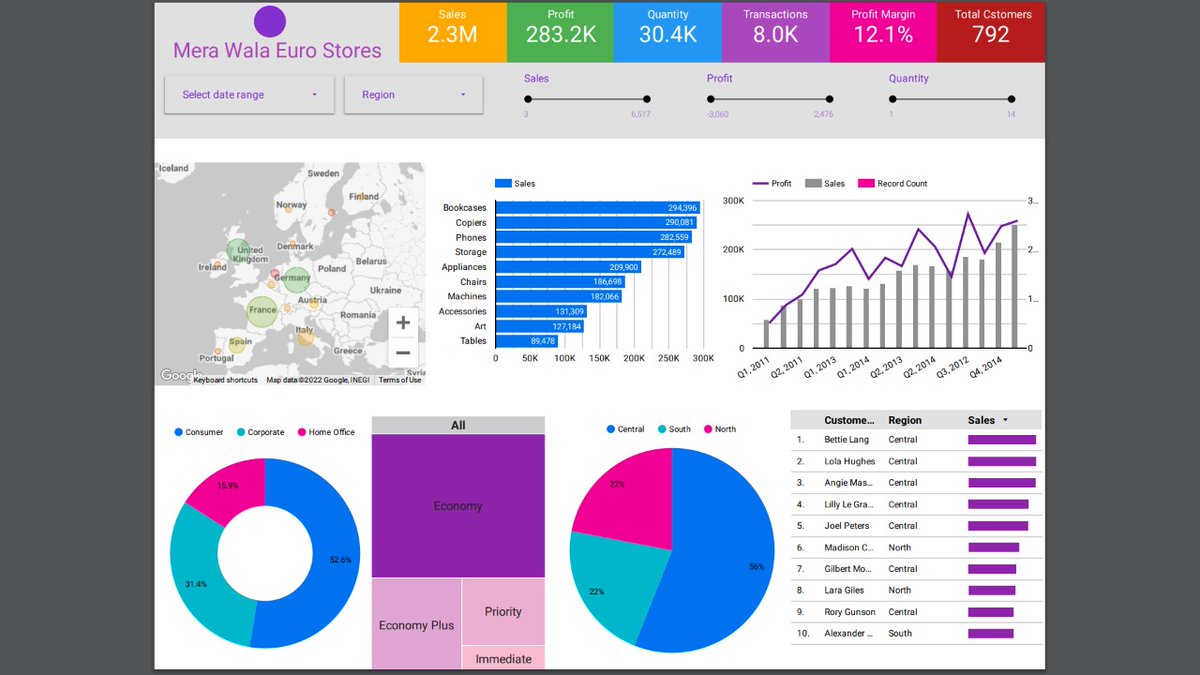Click the Terms of Use link on the map
Image resolution: width=1200 pixels, height=675 pixels.
(399, 380)
